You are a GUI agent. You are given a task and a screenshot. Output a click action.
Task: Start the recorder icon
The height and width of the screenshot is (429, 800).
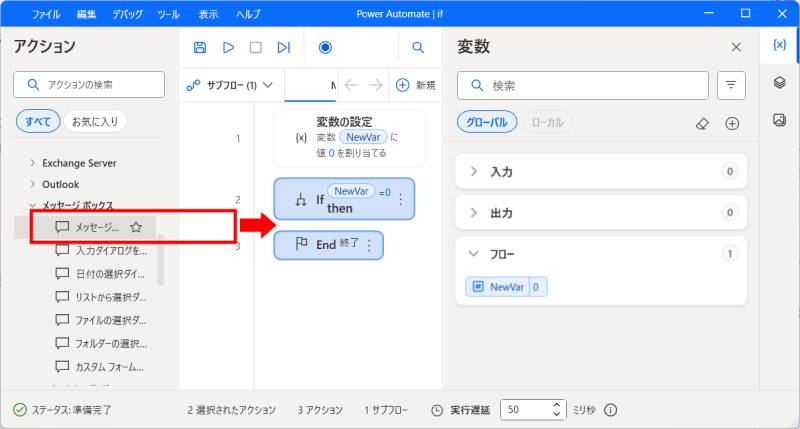pyautogui.click(x=325, y=47)
